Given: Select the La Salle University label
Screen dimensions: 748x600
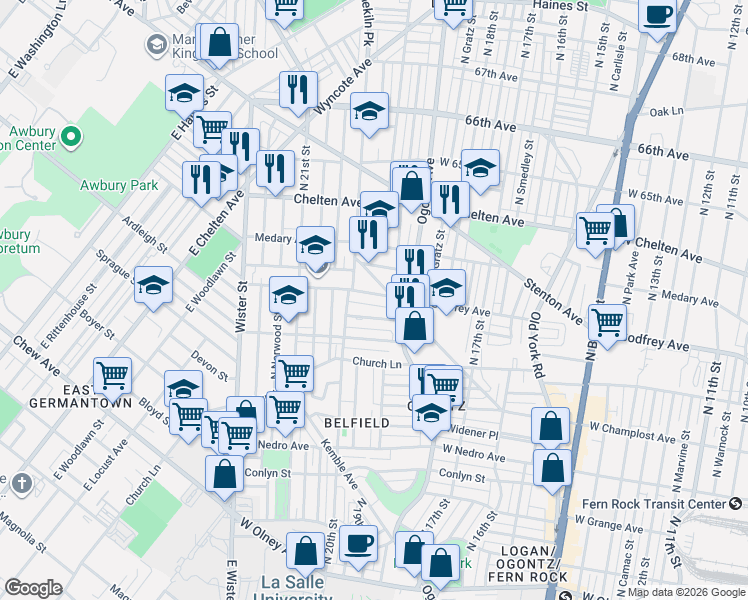Looking at the screenshot, I should tap(293, 590).
